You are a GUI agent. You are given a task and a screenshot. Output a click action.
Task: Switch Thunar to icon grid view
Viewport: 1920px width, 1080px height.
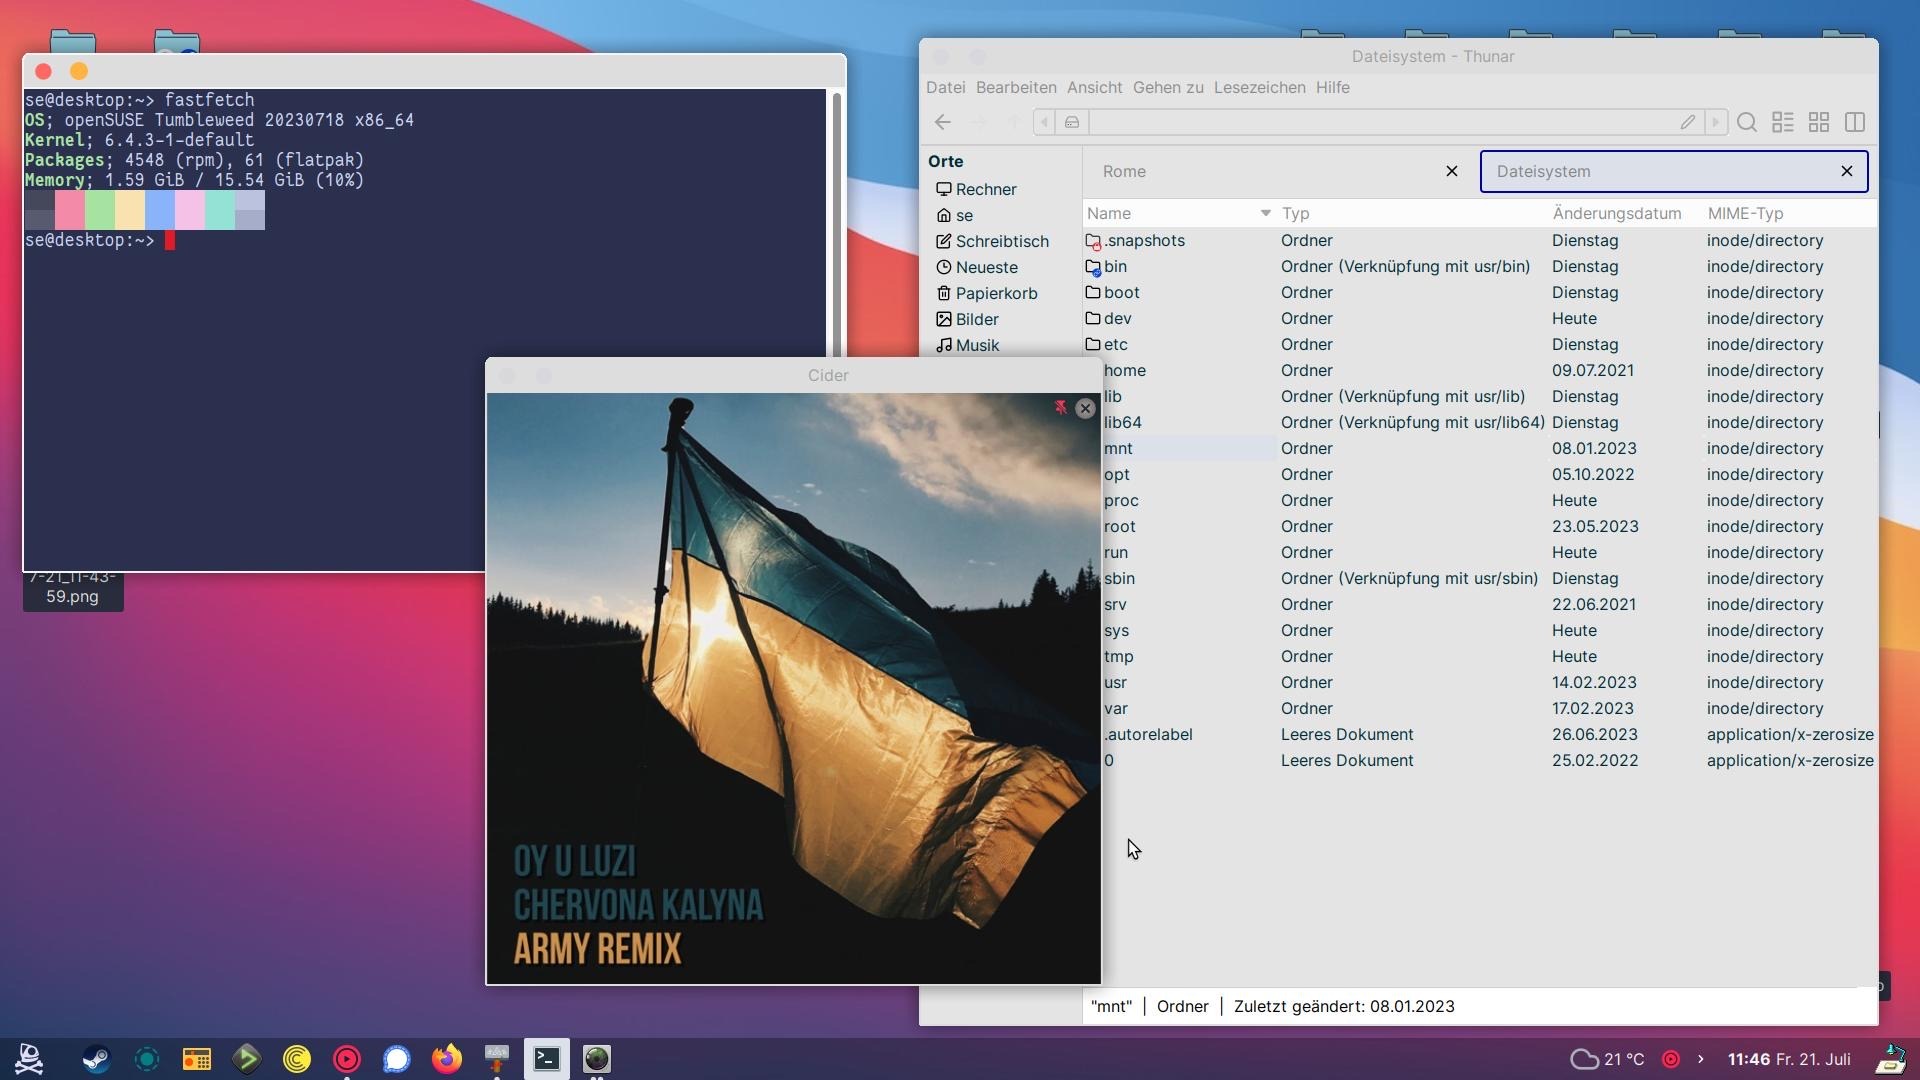pyautogui.click(x=1819, y=122)
